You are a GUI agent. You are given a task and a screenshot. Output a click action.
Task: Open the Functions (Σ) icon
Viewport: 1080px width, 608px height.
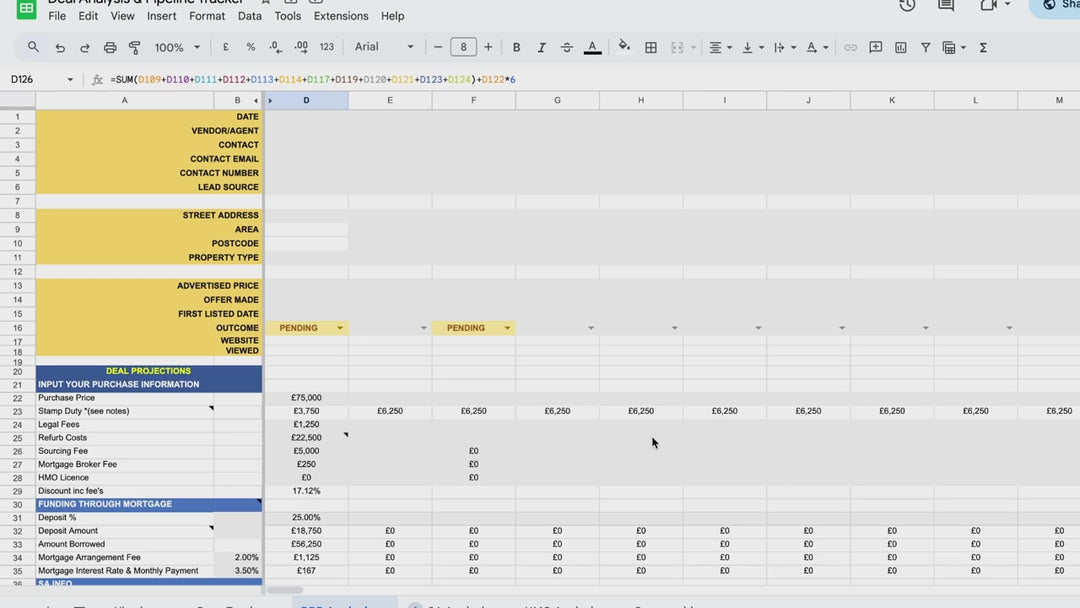point(981,47)
